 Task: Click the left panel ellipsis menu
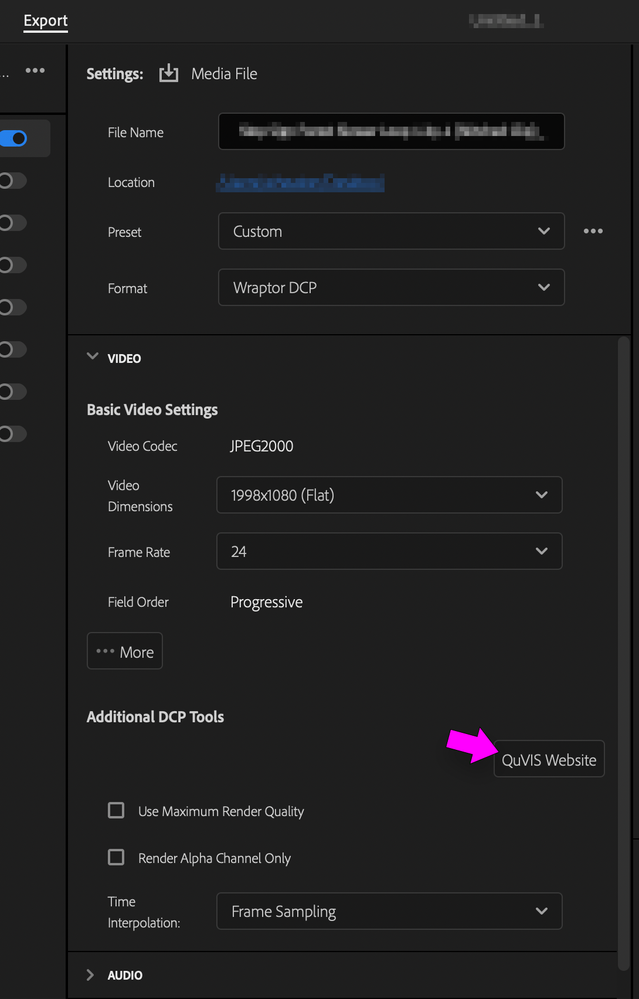point(35,71)
